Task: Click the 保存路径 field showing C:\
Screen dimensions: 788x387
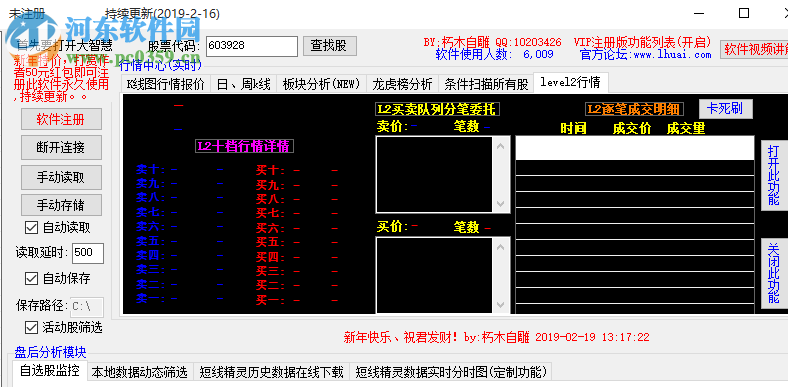Action: [x=86, y=306]
